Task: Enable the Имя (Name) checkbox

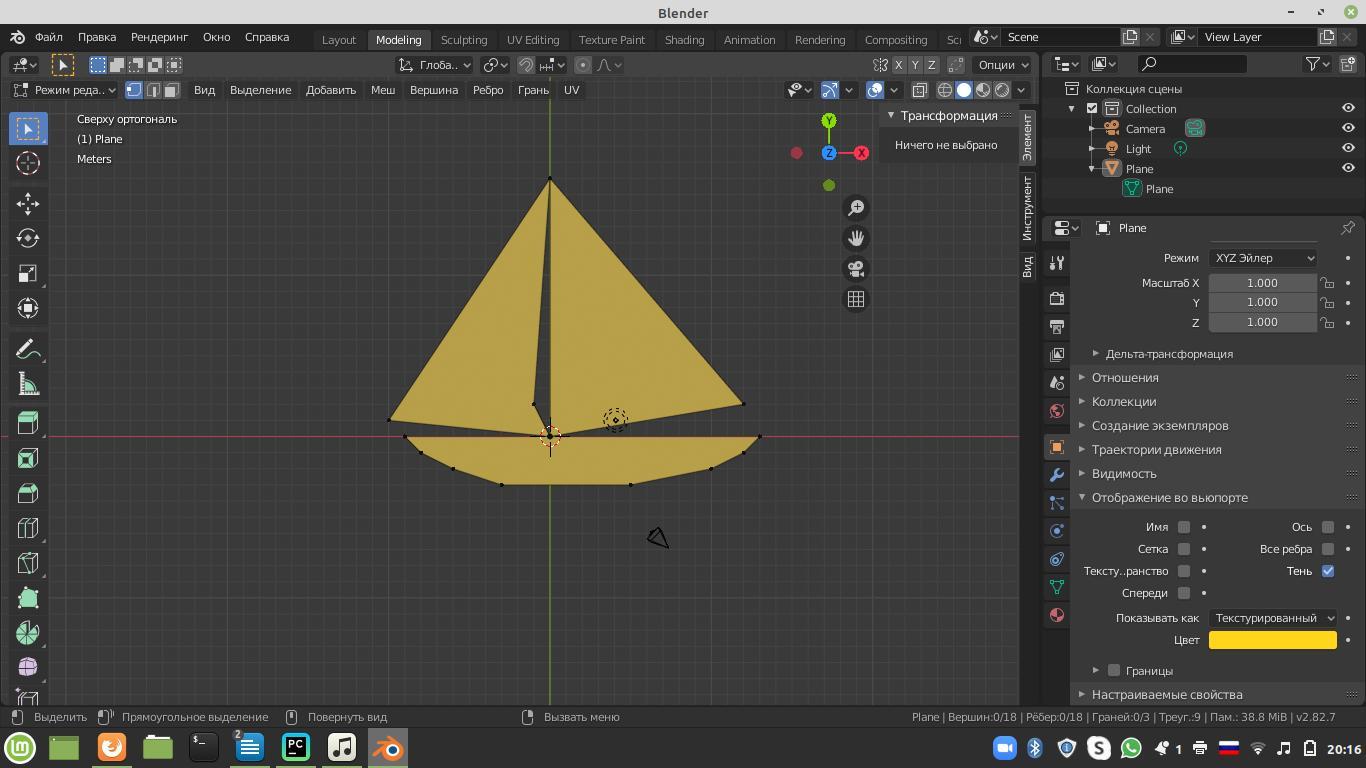Action: point(1184,527)
